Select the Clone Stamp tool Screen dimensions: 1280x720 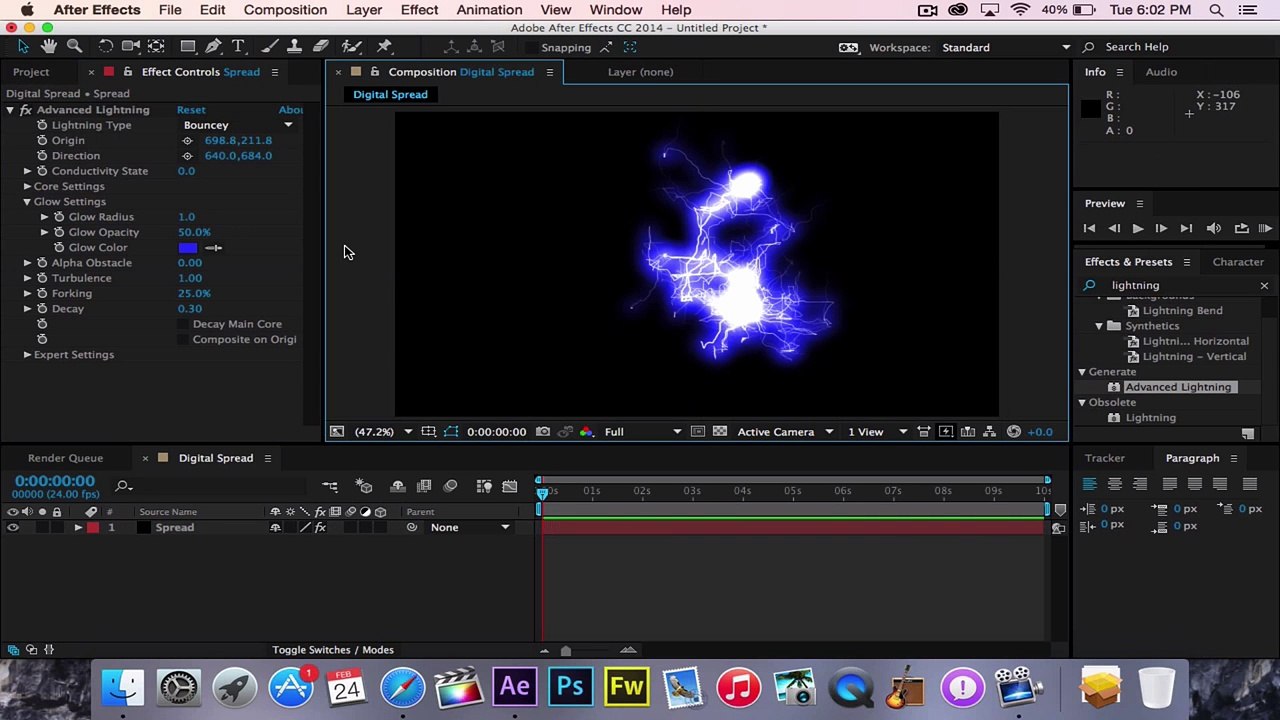pyautogui.click(x=294, y=47)
